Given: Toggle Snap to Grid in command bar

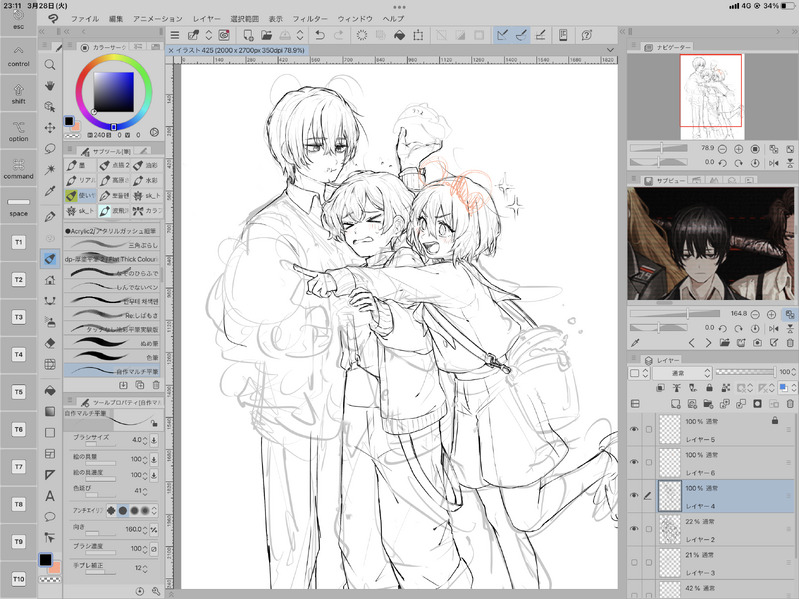Looking at the screenshot, I should point(540,35).
